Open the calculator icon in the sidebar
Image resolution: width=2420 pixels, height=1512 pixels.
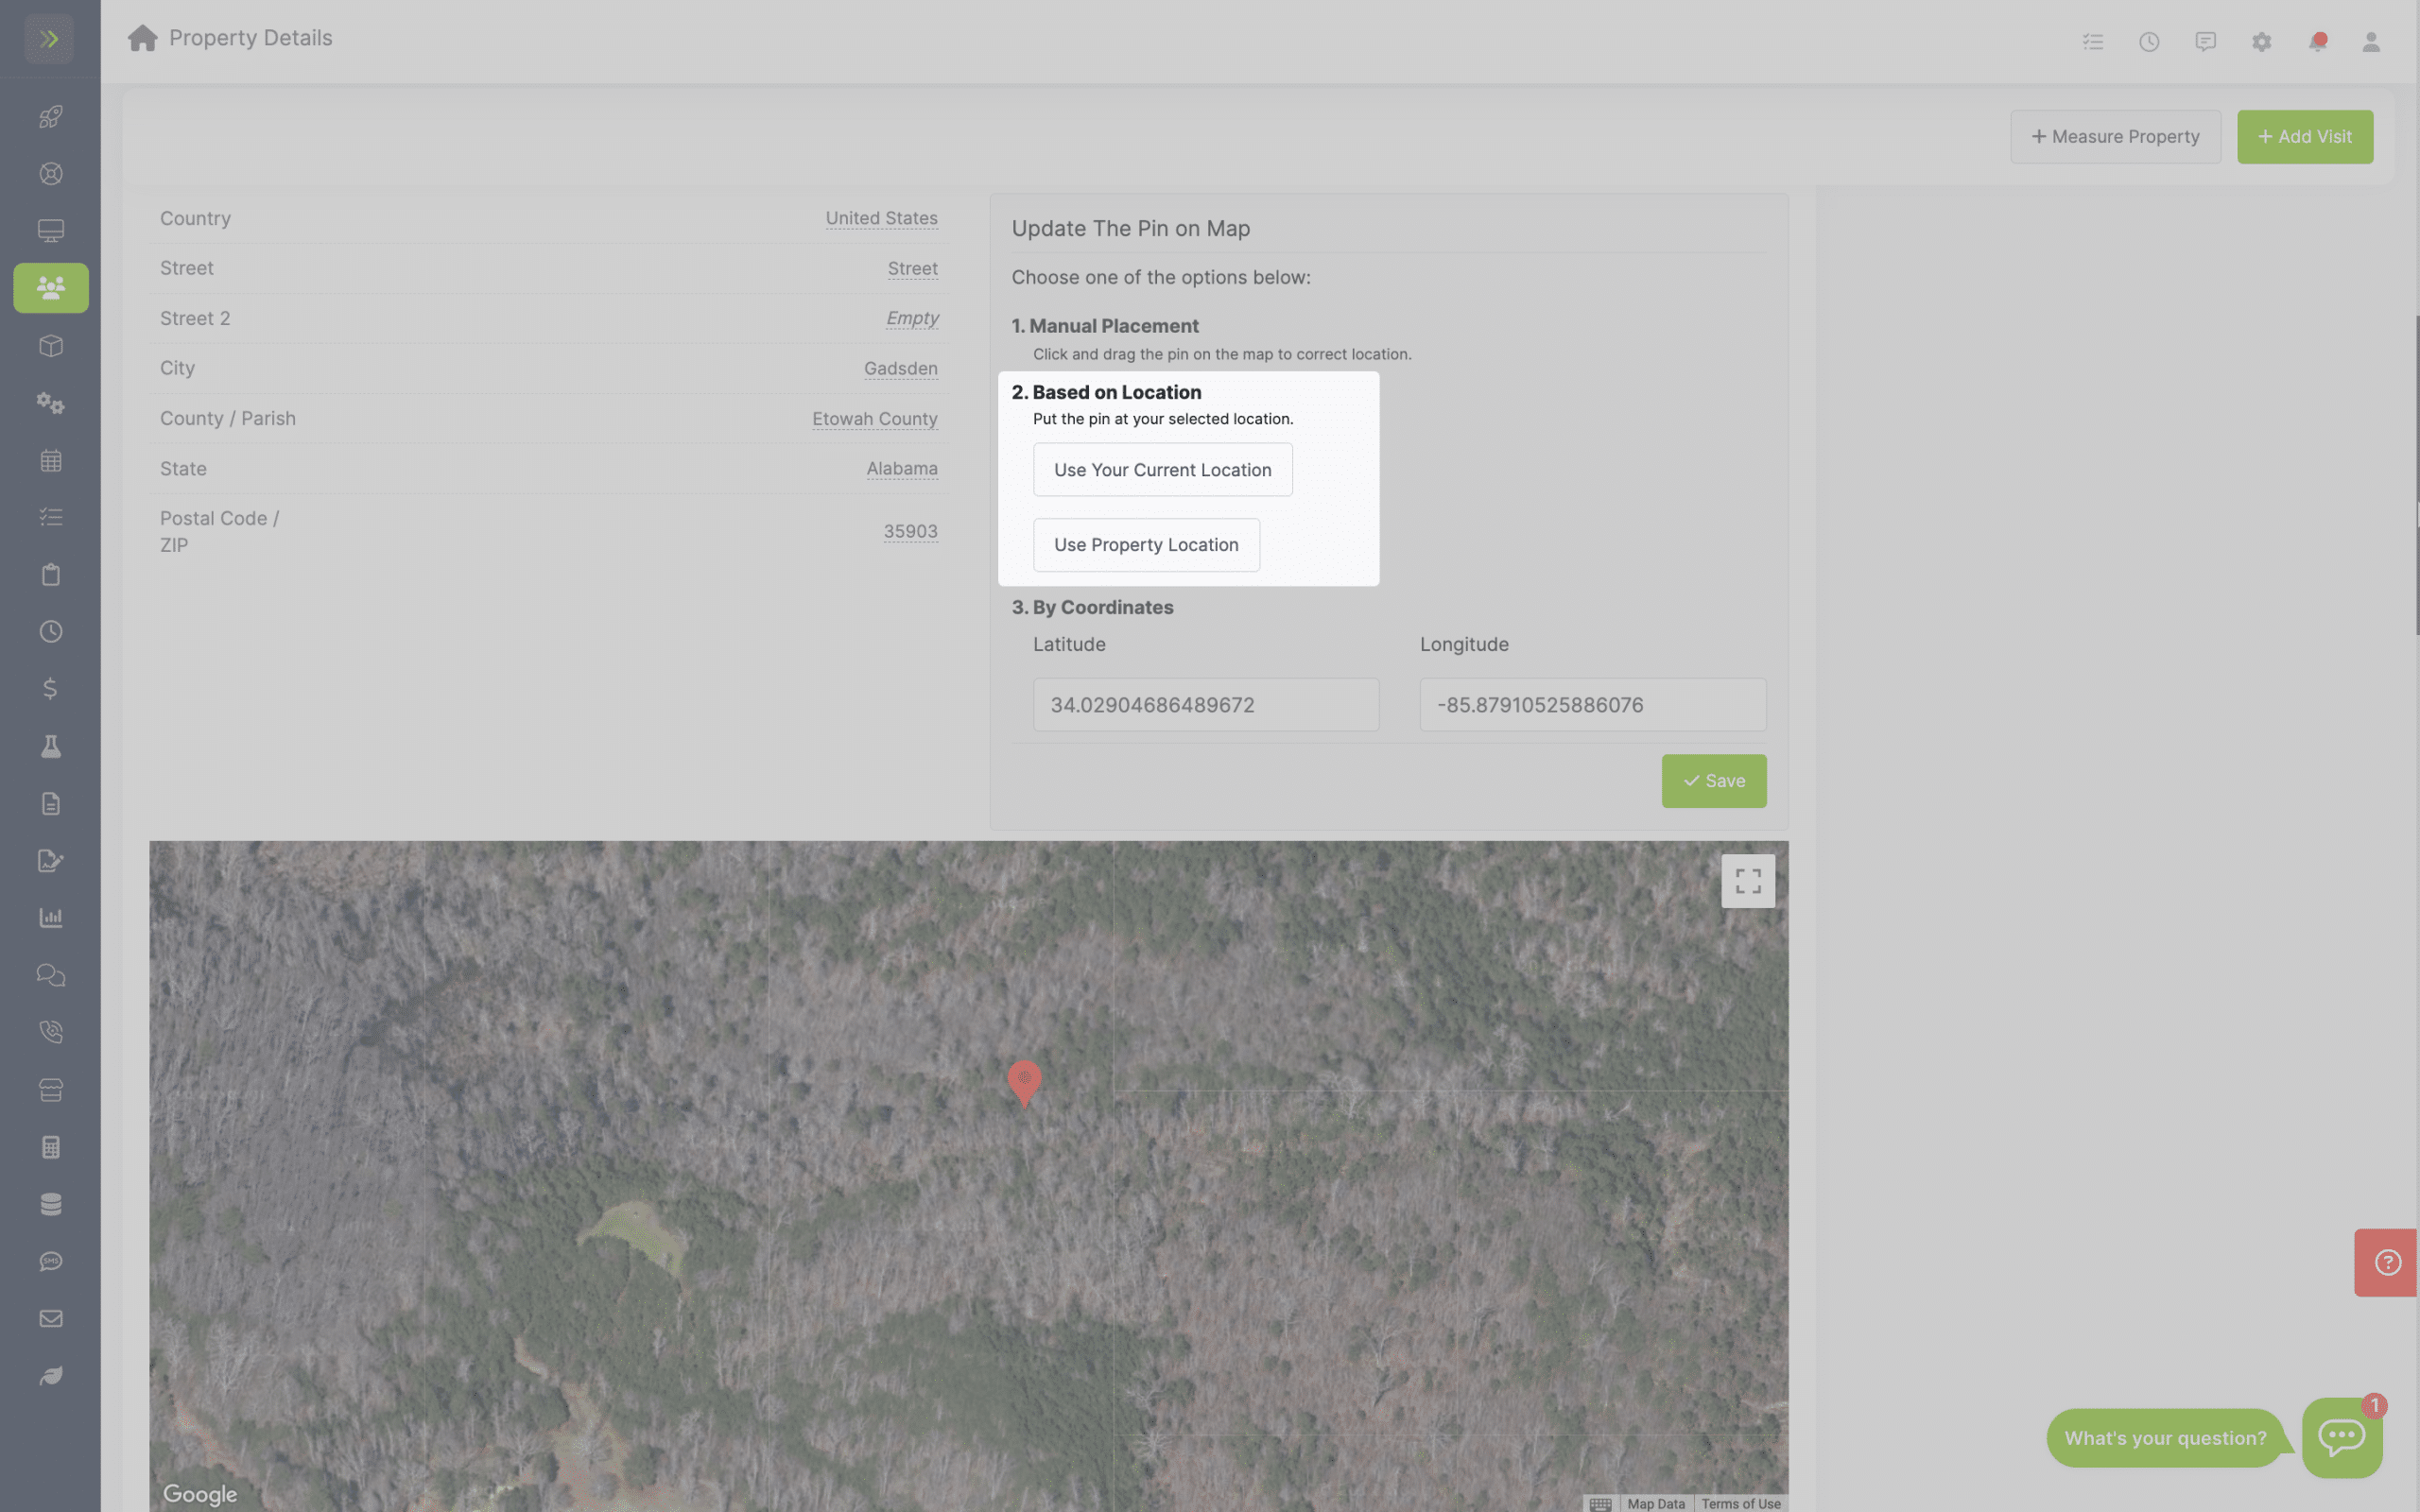point(51,1147)
